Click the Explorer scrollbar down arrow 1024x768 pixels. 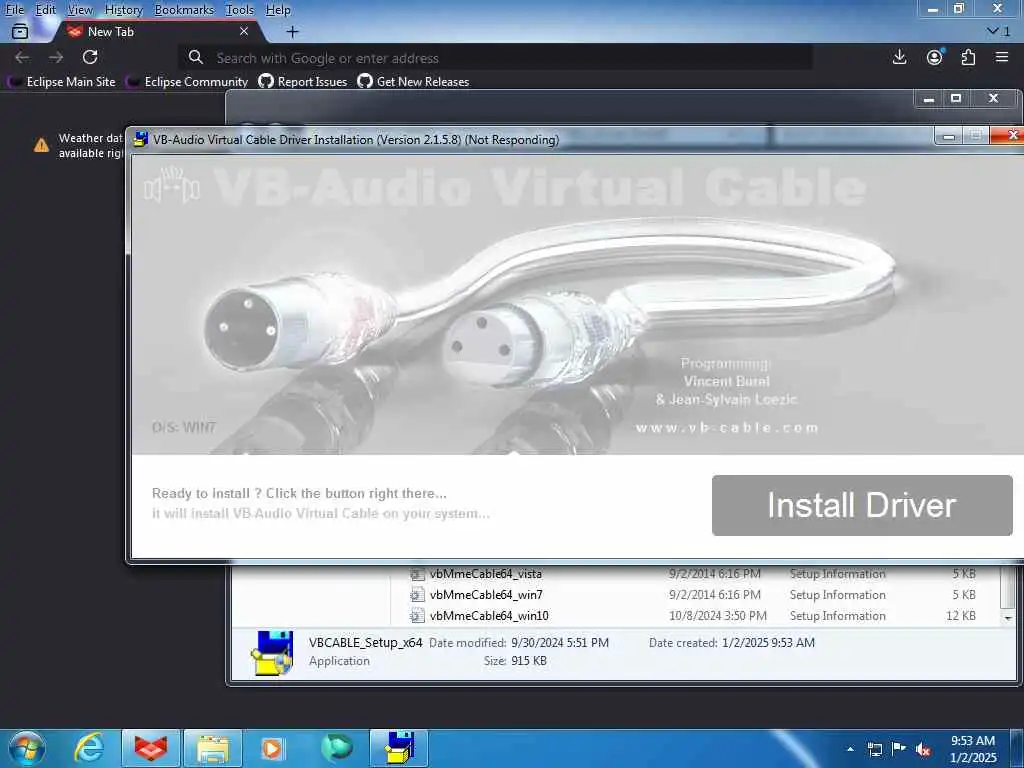(1008, 617)
